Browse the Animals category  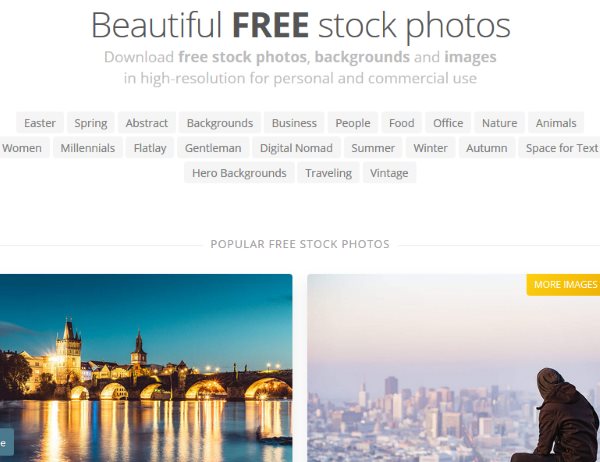[556, 123]
